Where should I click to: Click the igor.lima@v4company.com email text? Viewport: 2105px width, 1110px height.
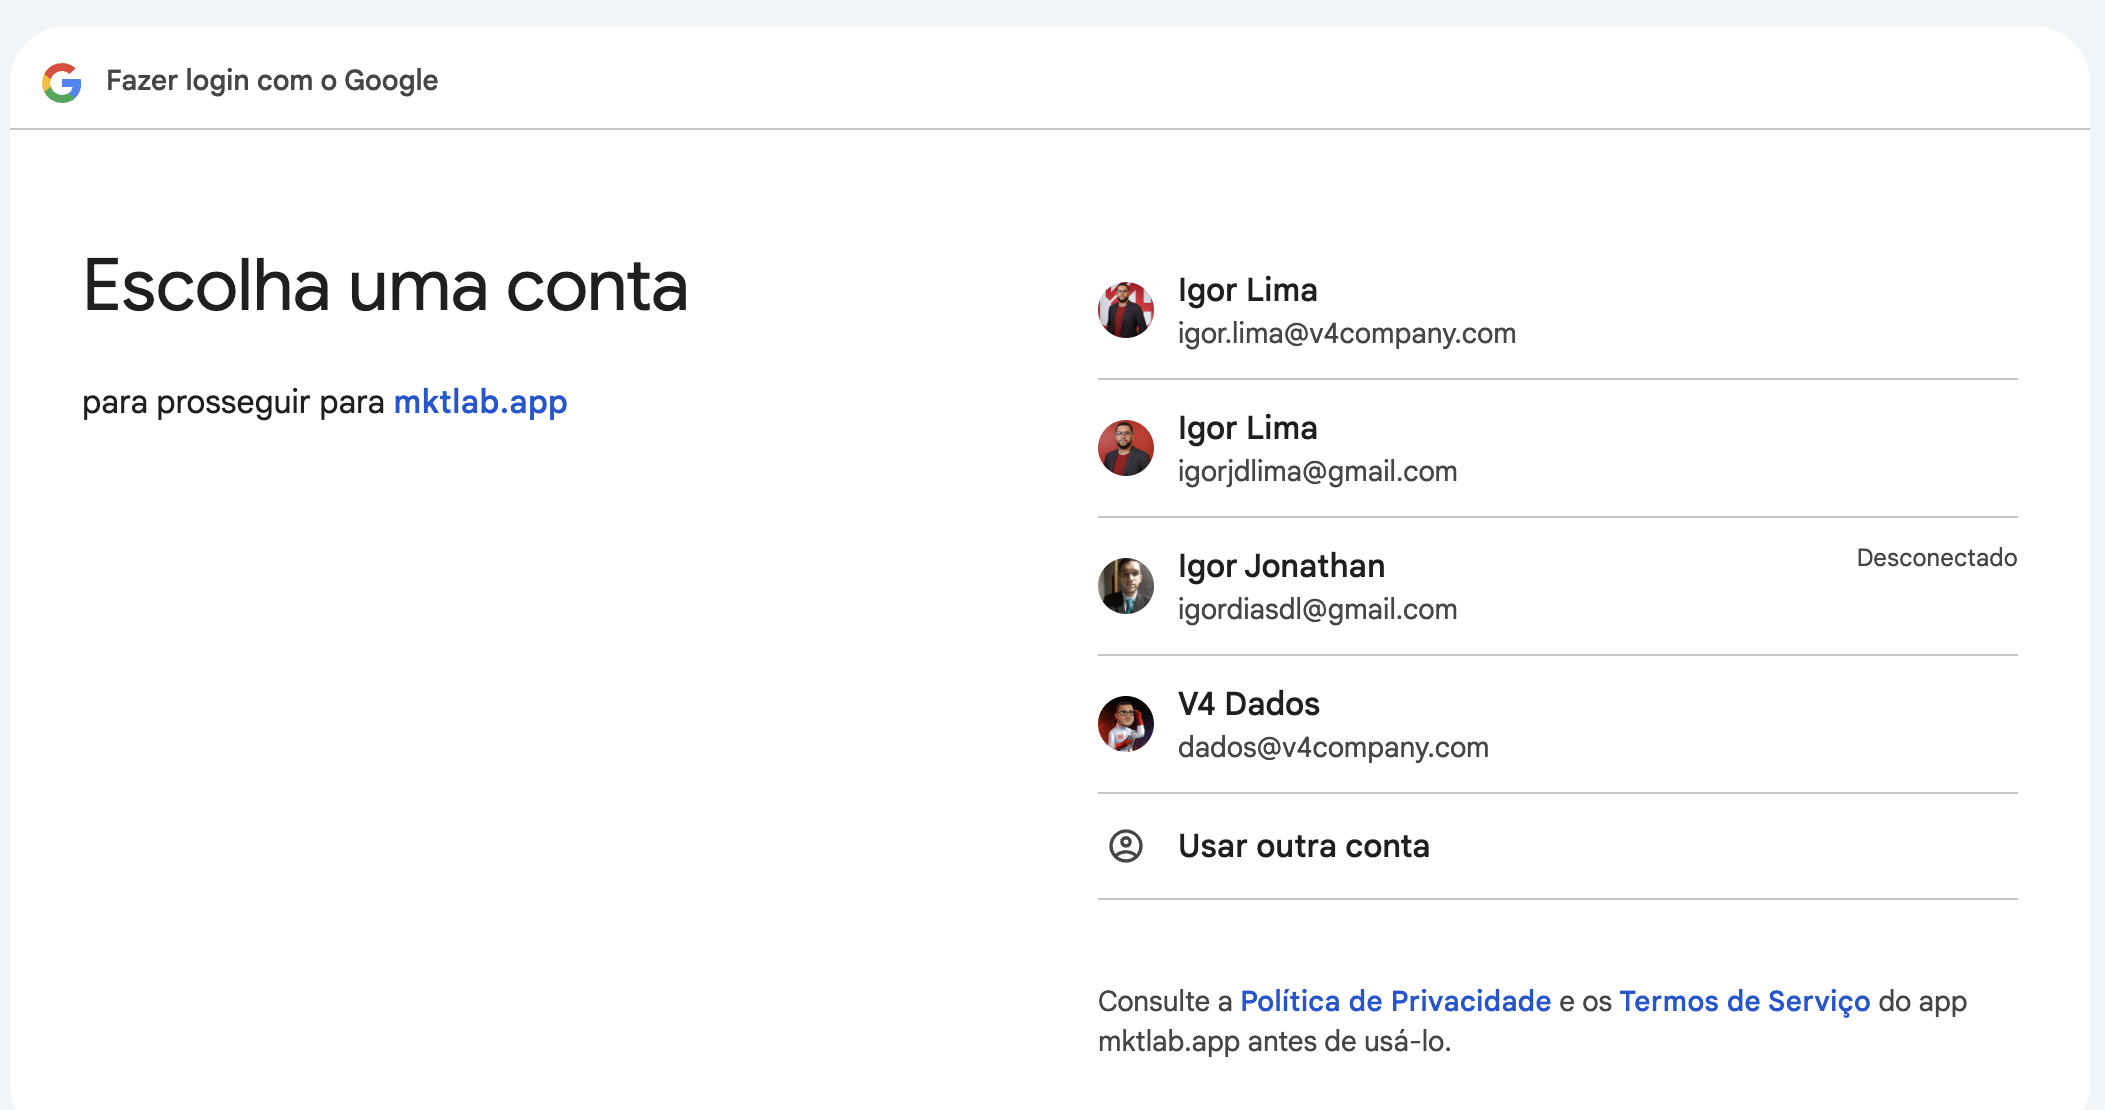1346,333
